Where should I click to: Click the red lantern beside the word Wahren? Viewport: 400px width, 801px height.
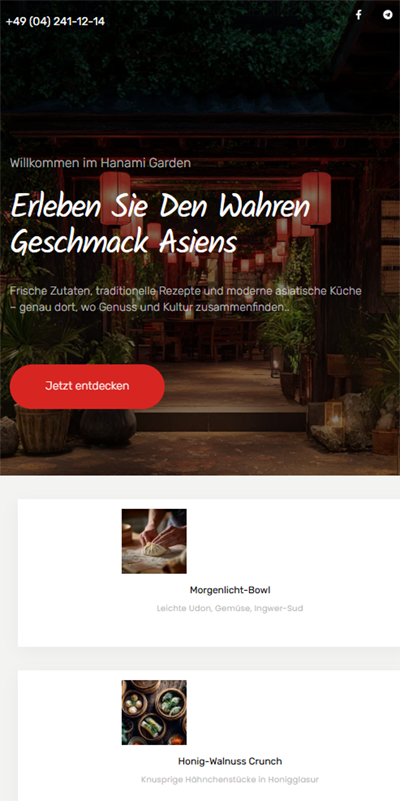tap(315, 198)
